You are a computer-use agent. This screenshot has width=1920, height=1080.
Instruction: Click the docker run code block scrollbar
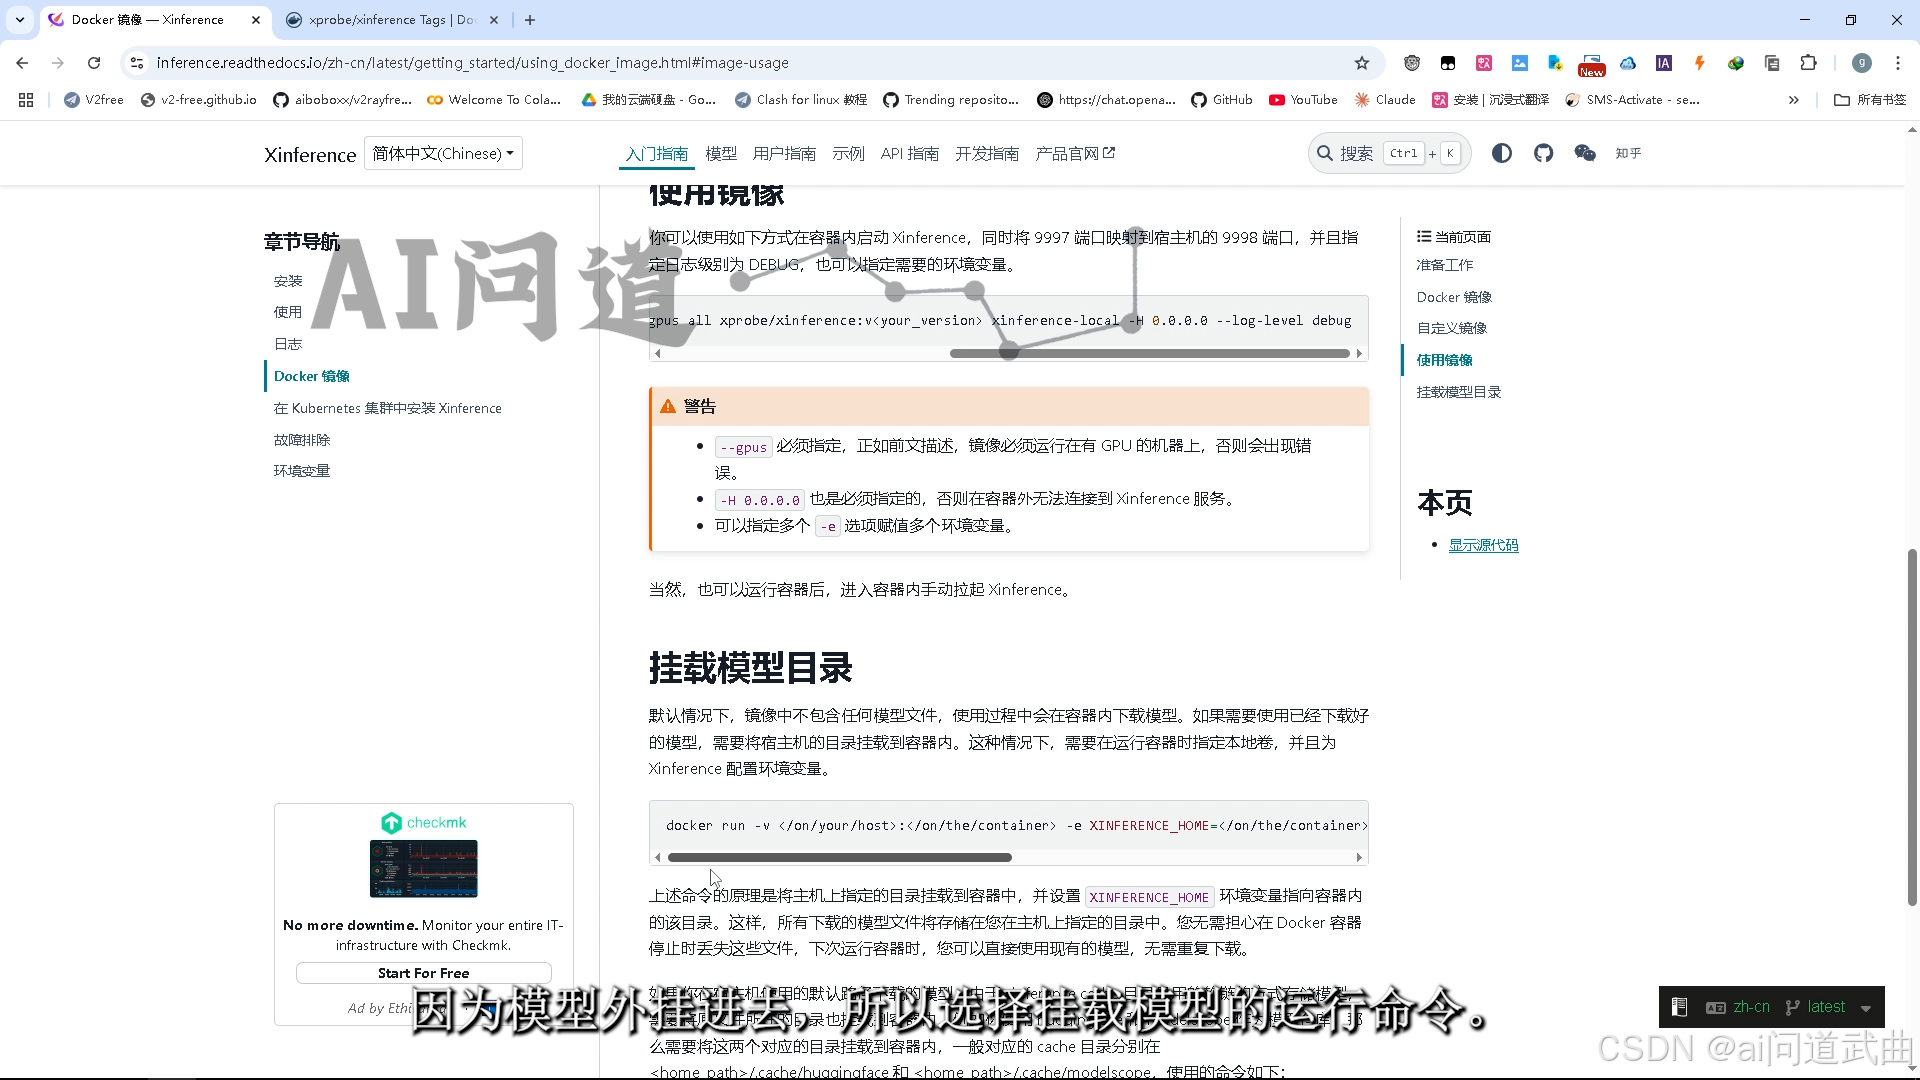tap(839, 857)
